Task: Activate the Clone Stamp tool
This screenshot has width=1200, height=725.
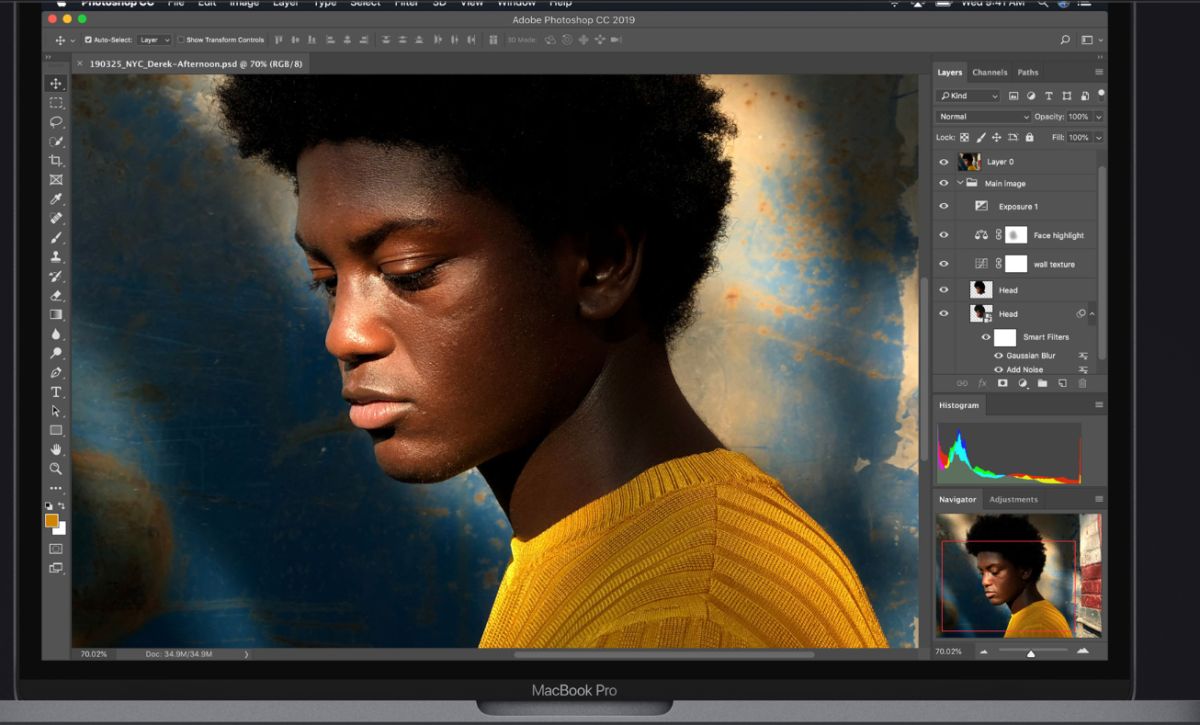Action: tap(56, 256)
